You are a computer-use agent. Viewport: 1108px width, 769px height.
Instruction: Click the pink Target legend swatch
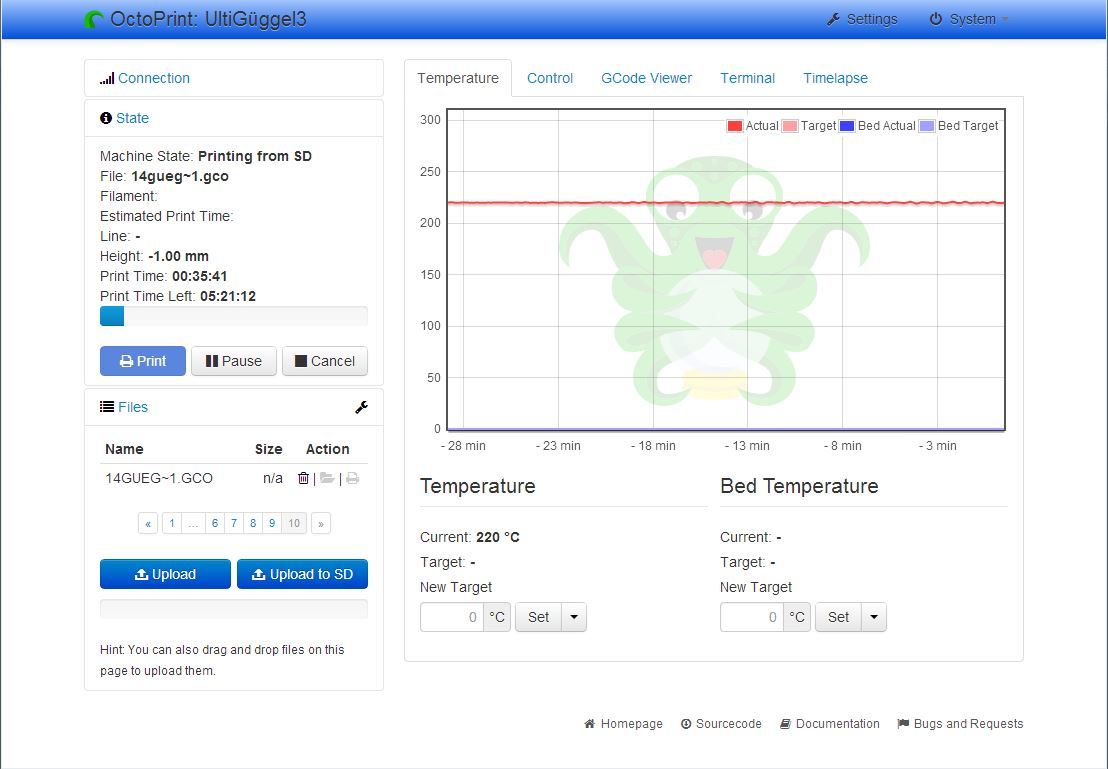point(790,126)
